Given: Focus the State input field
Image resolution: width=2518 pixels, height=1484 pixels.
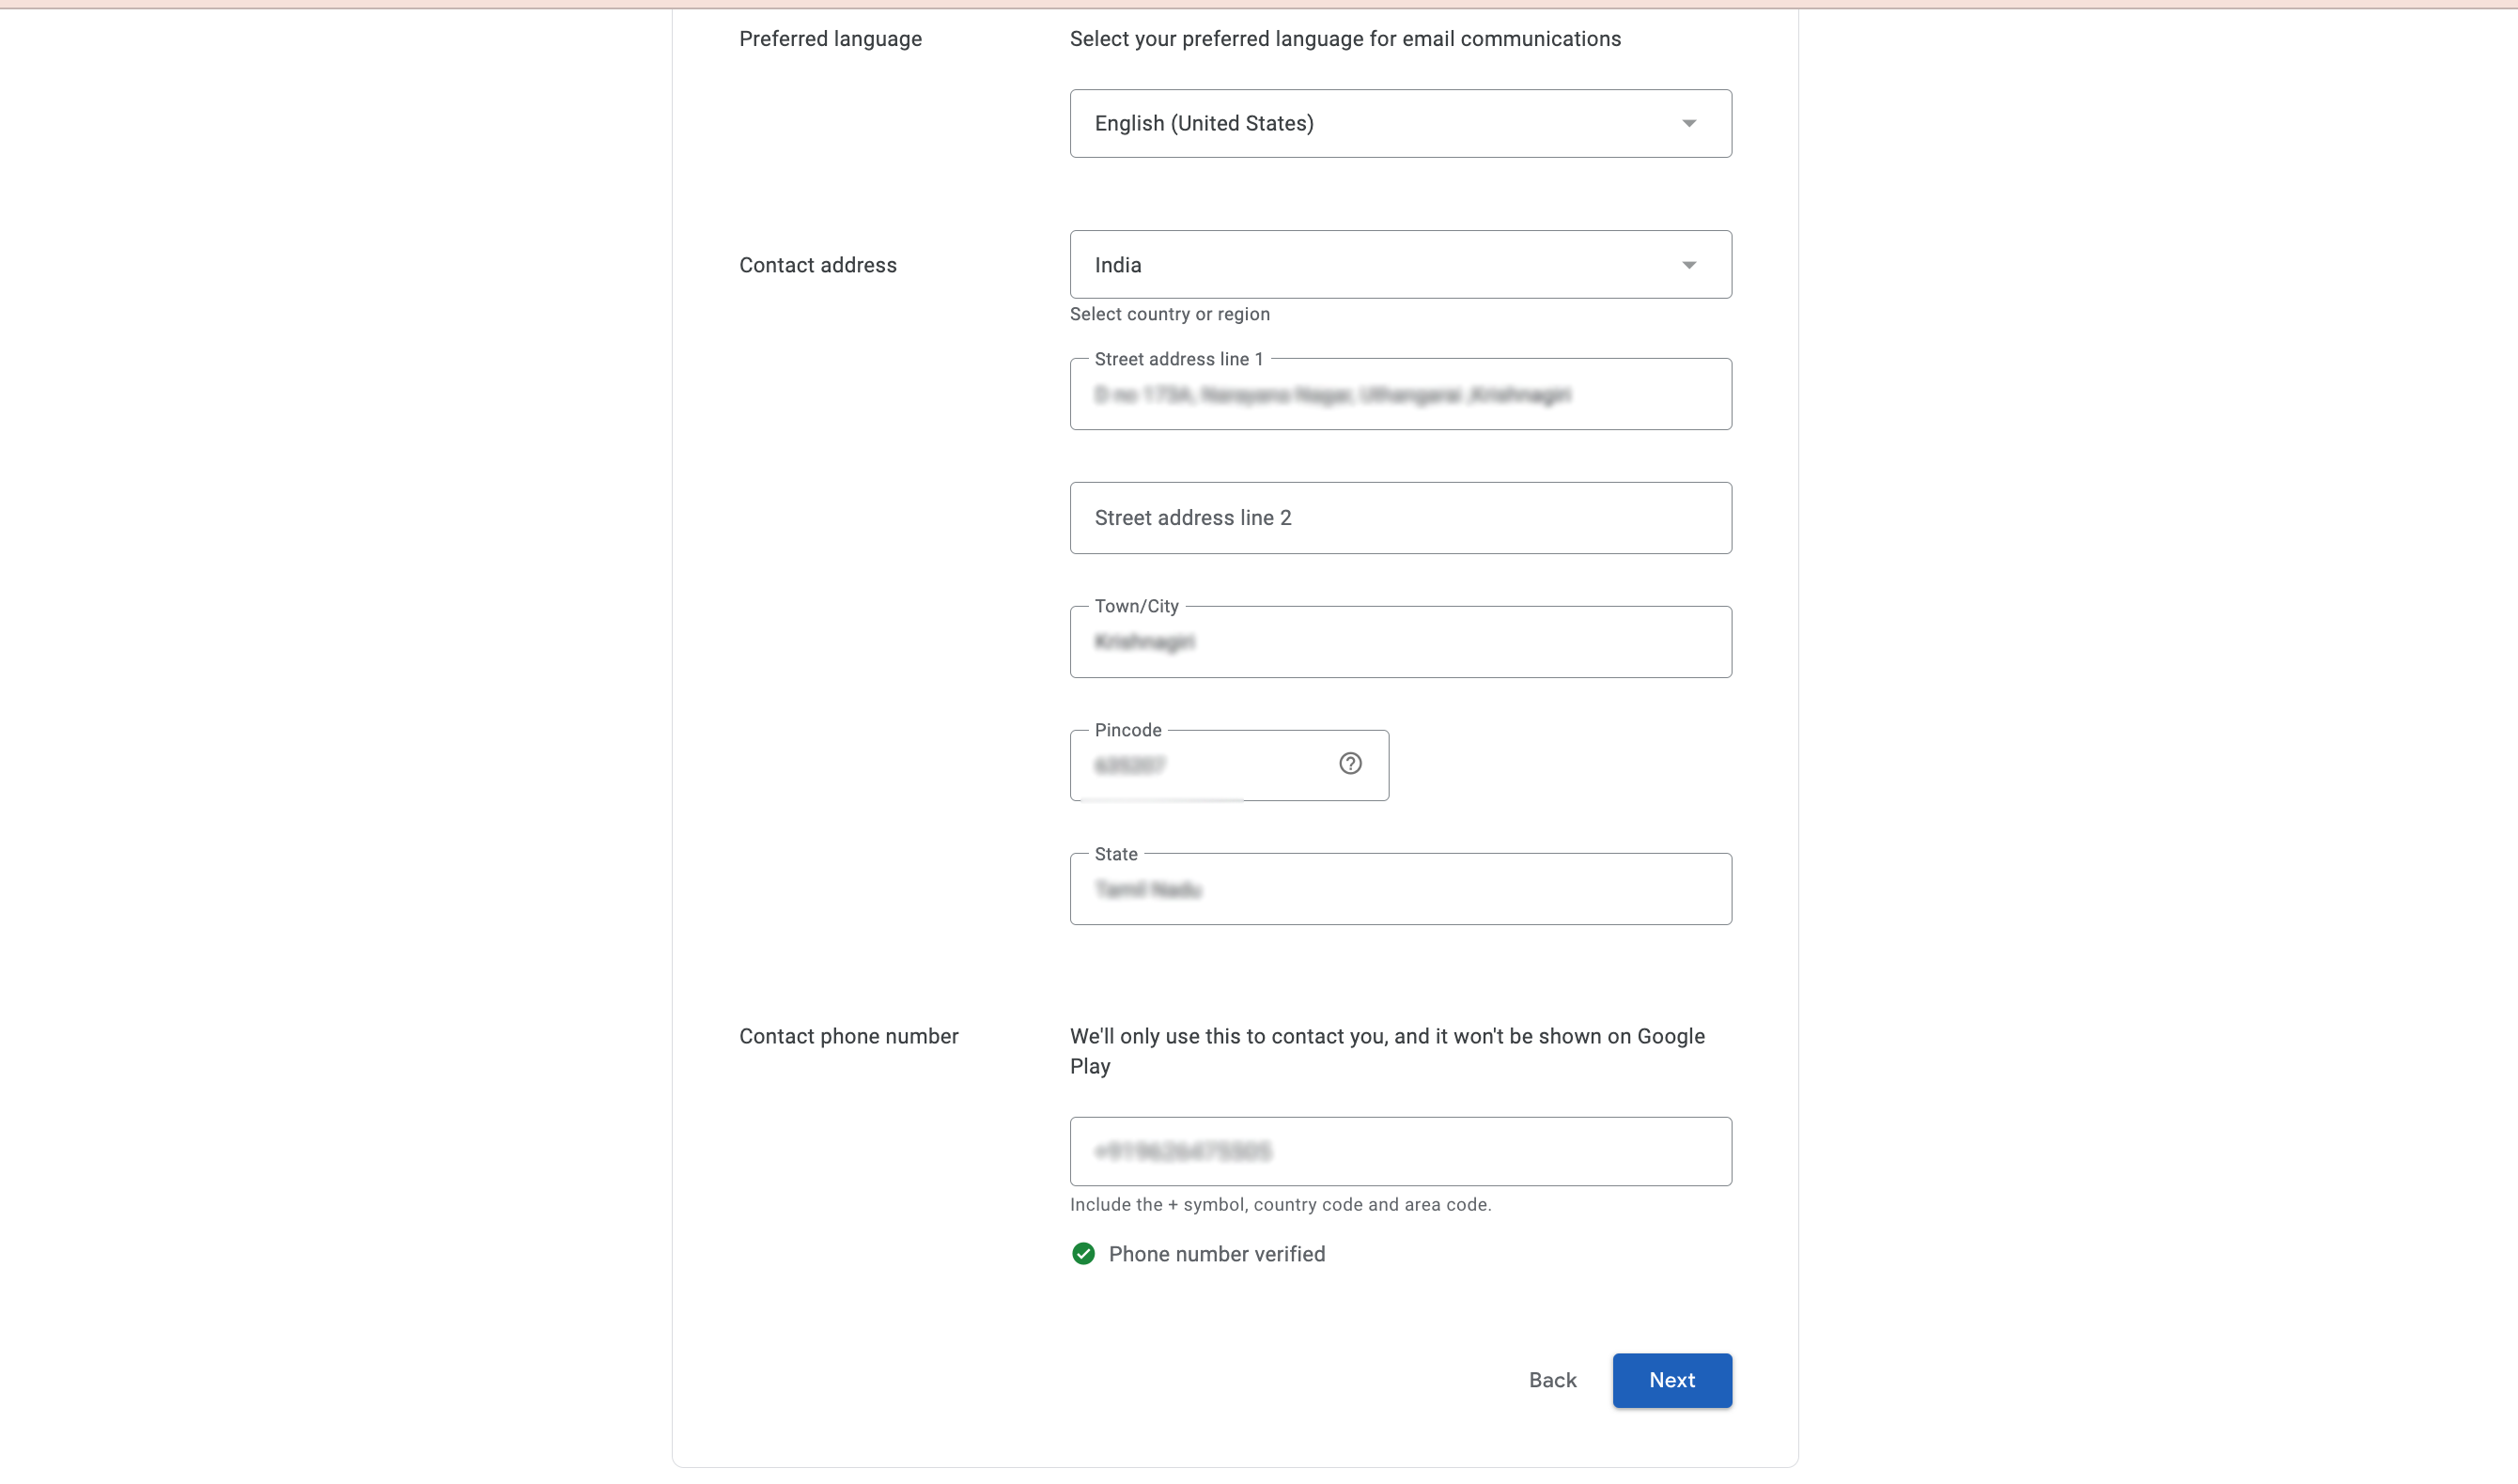Looking at the screenshot, I should click(x=1400, y=889).
